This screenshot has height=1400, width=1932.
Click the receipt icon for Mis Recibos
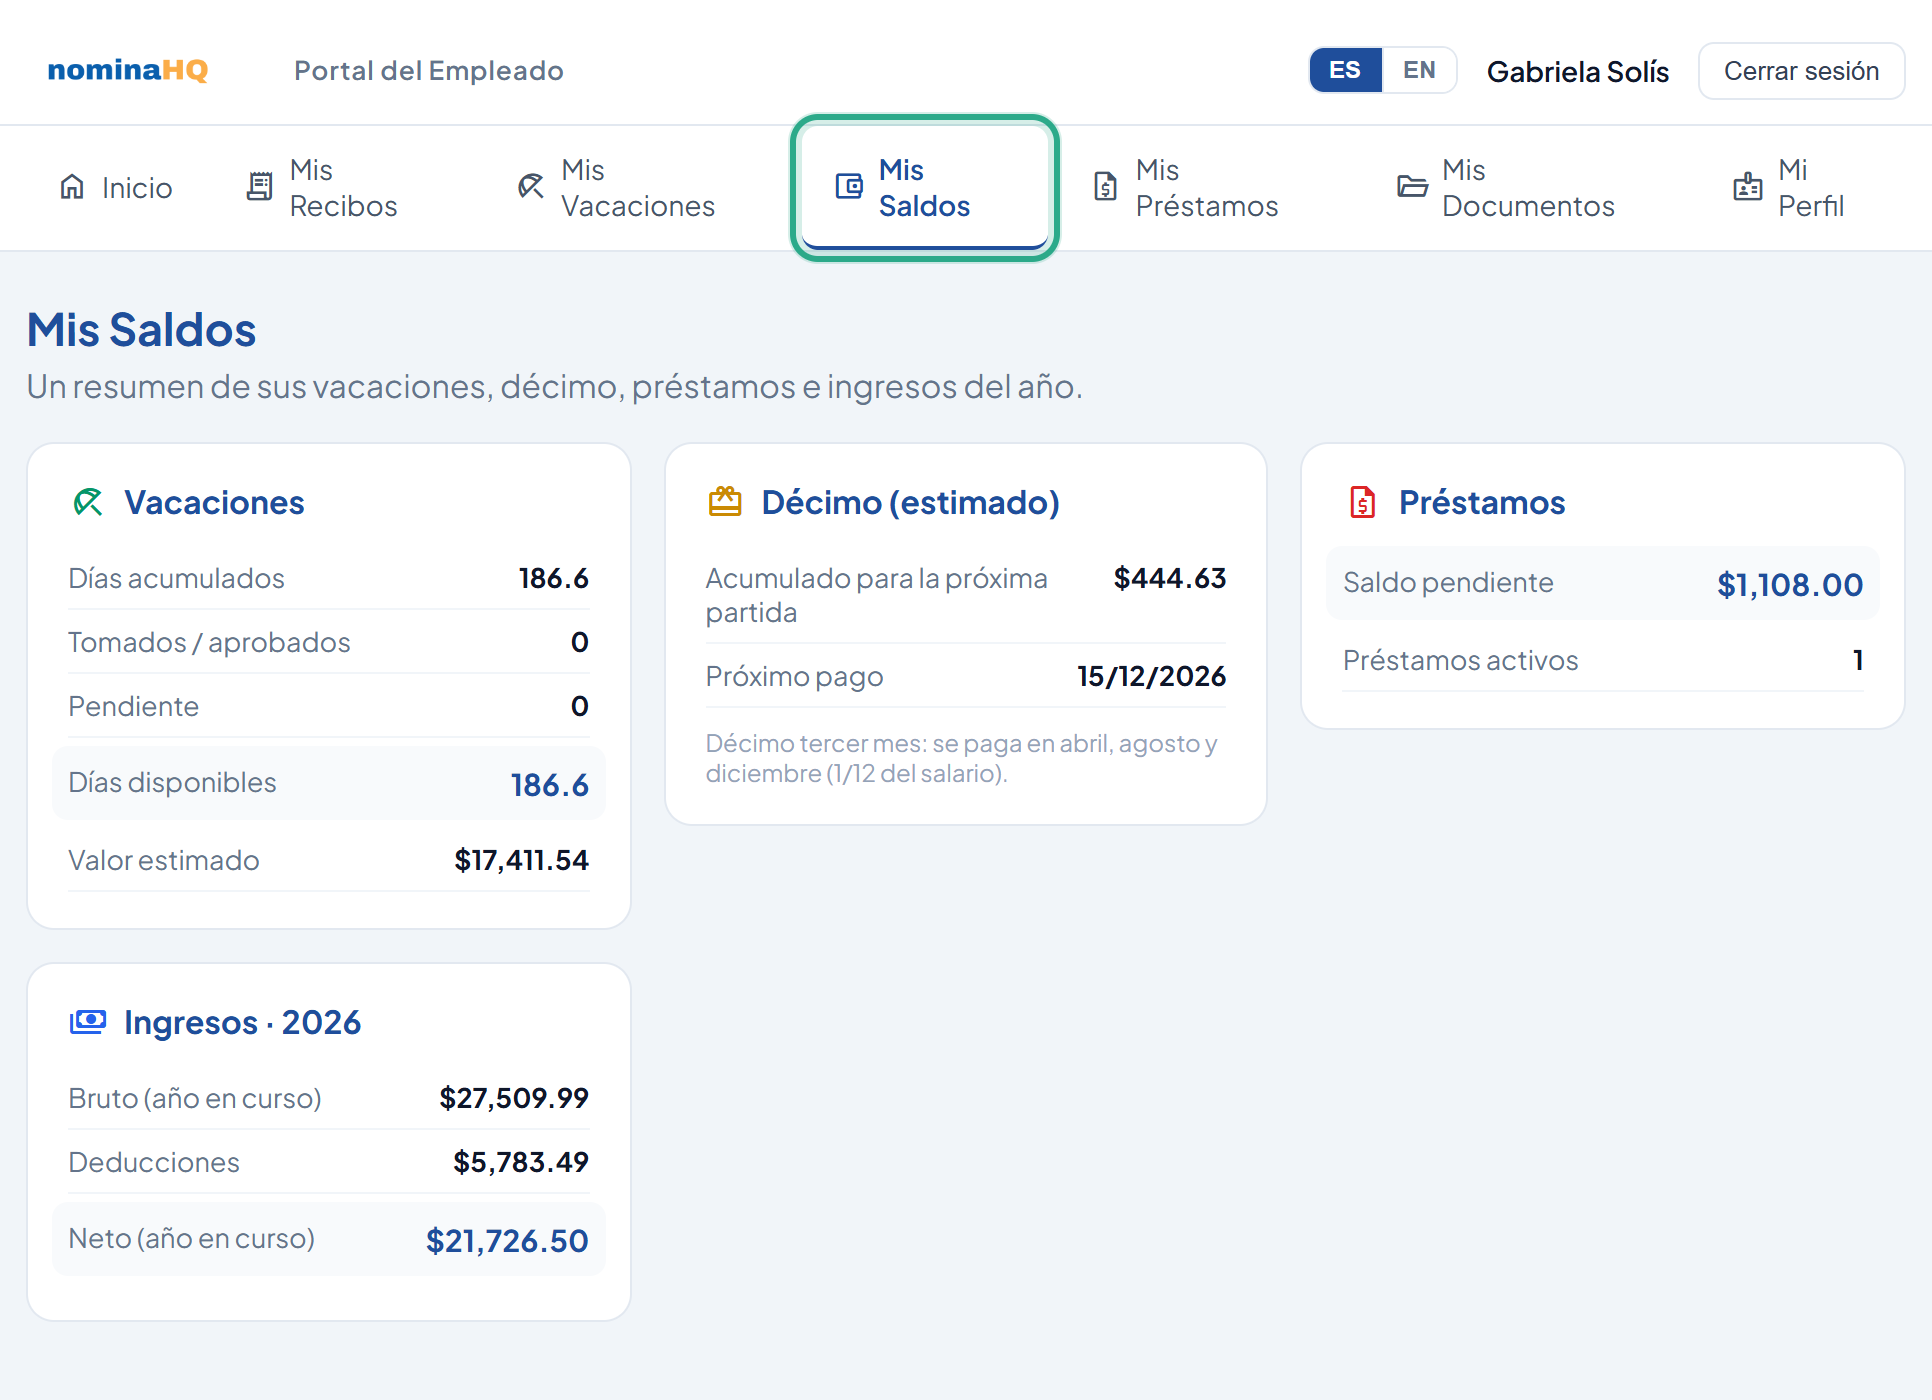click(259, 187)
